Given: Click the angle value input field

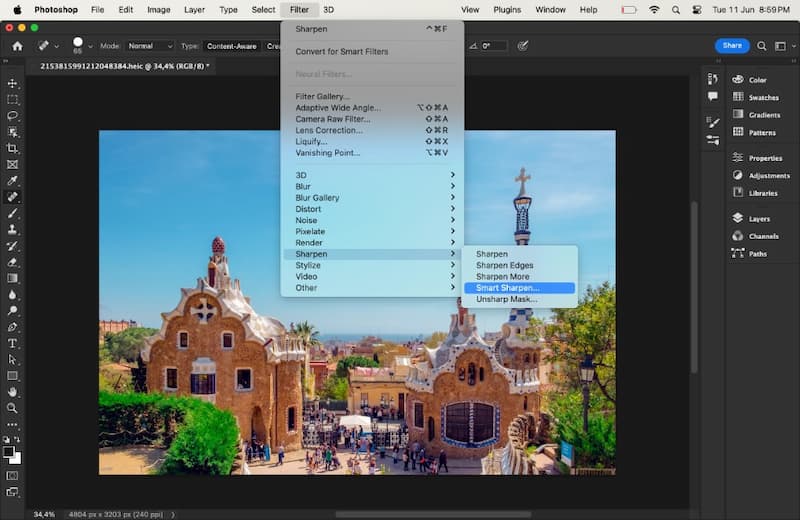Looking at the screenshot, I should point(493,46).
